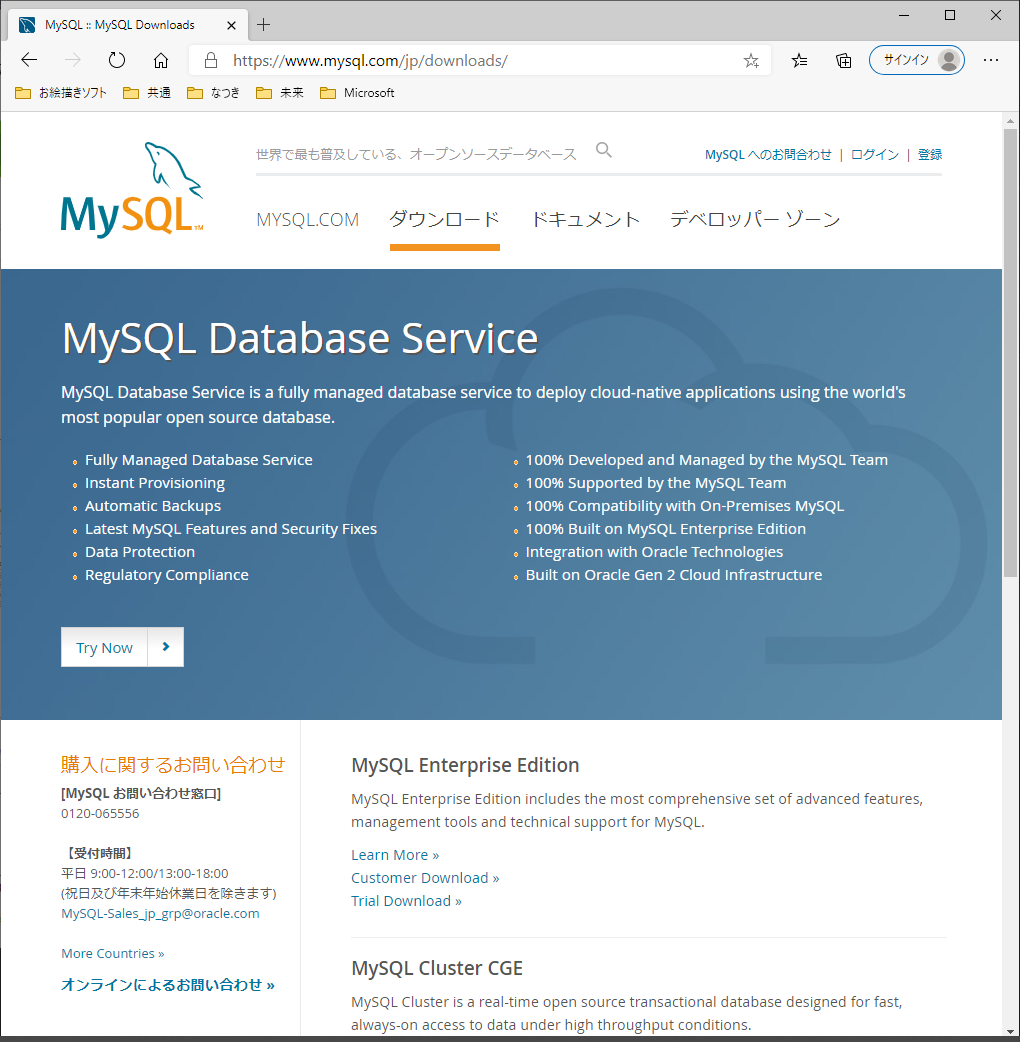1020x1042 pixels.
Task: Select the ドキュメント navigation item
Action: coord(585,218)
